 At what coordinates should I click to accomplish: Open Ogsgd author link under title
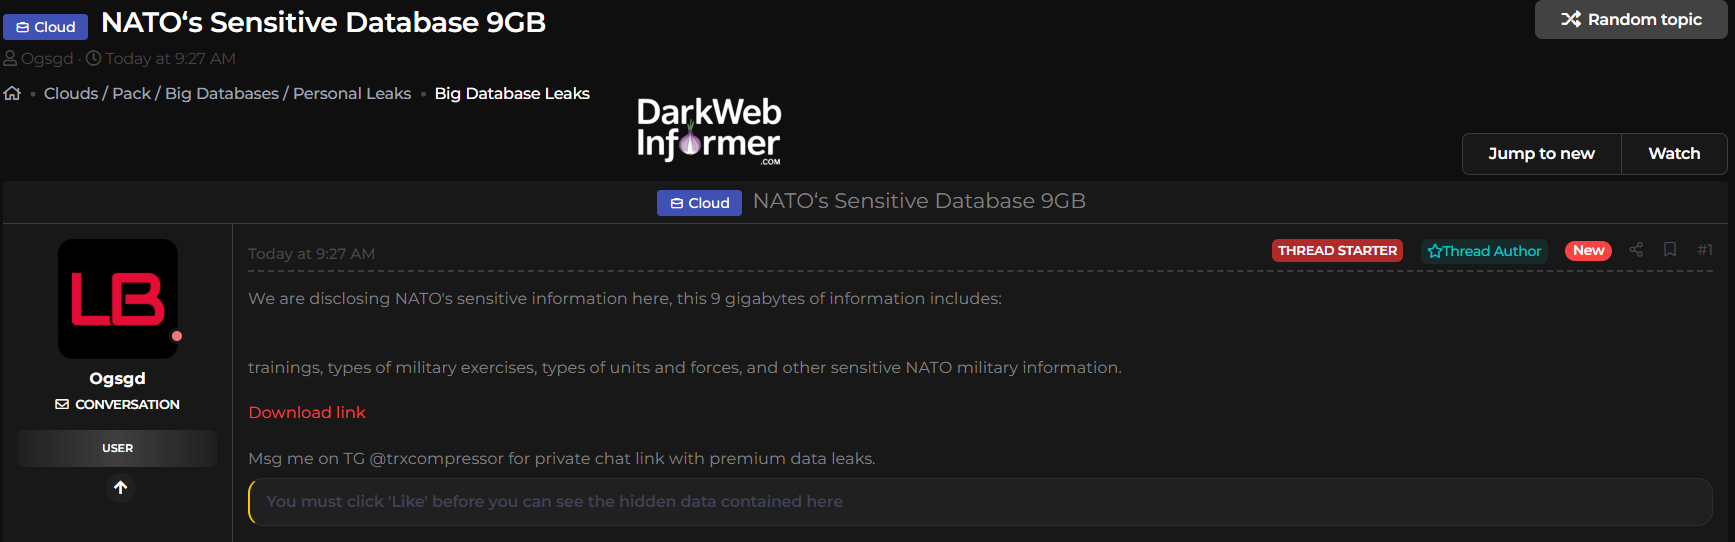click(47, 58)
